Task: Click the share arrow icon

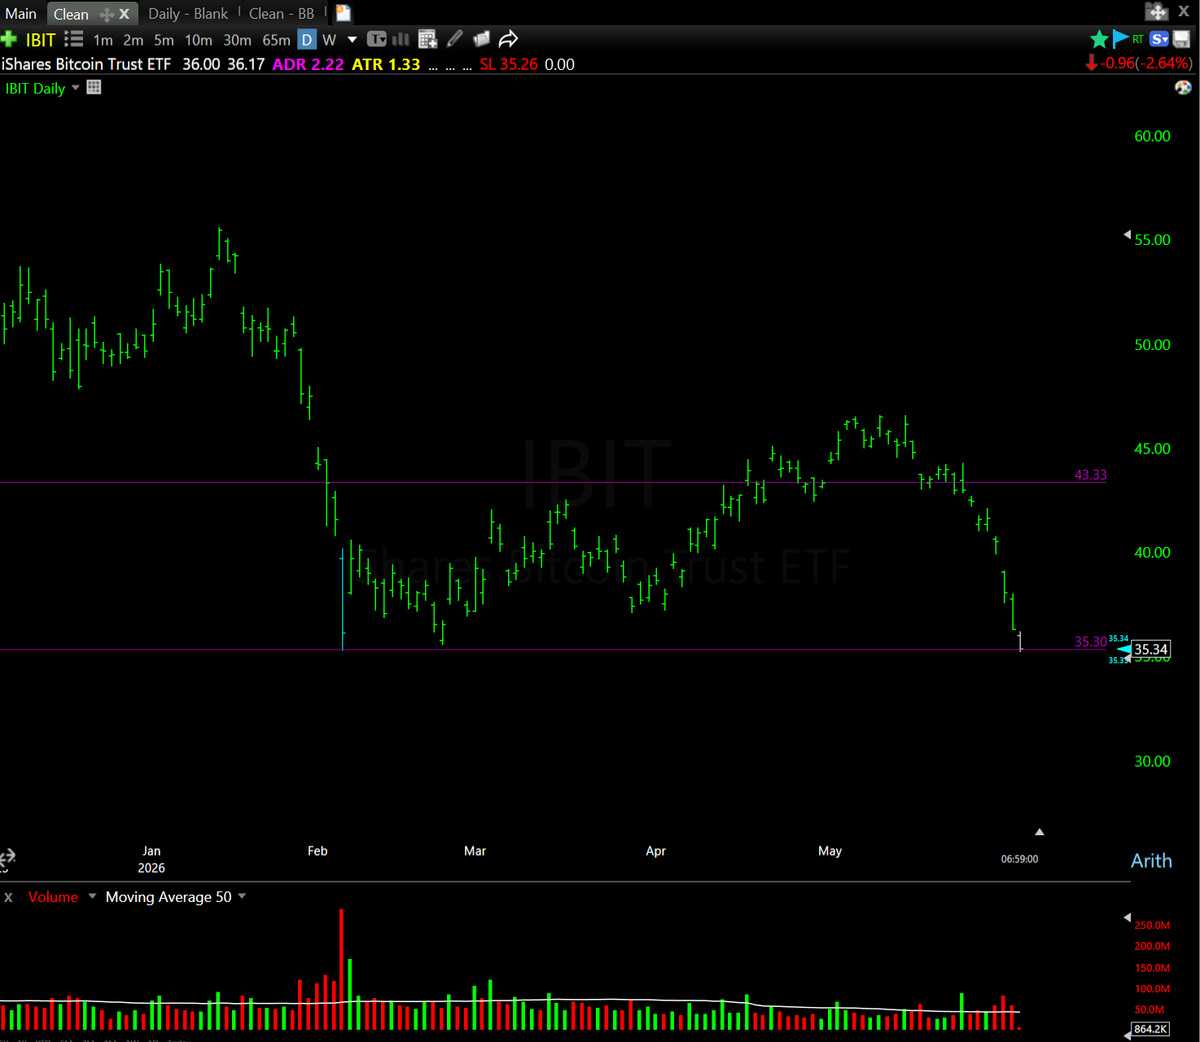Action: tap(508, 39)
